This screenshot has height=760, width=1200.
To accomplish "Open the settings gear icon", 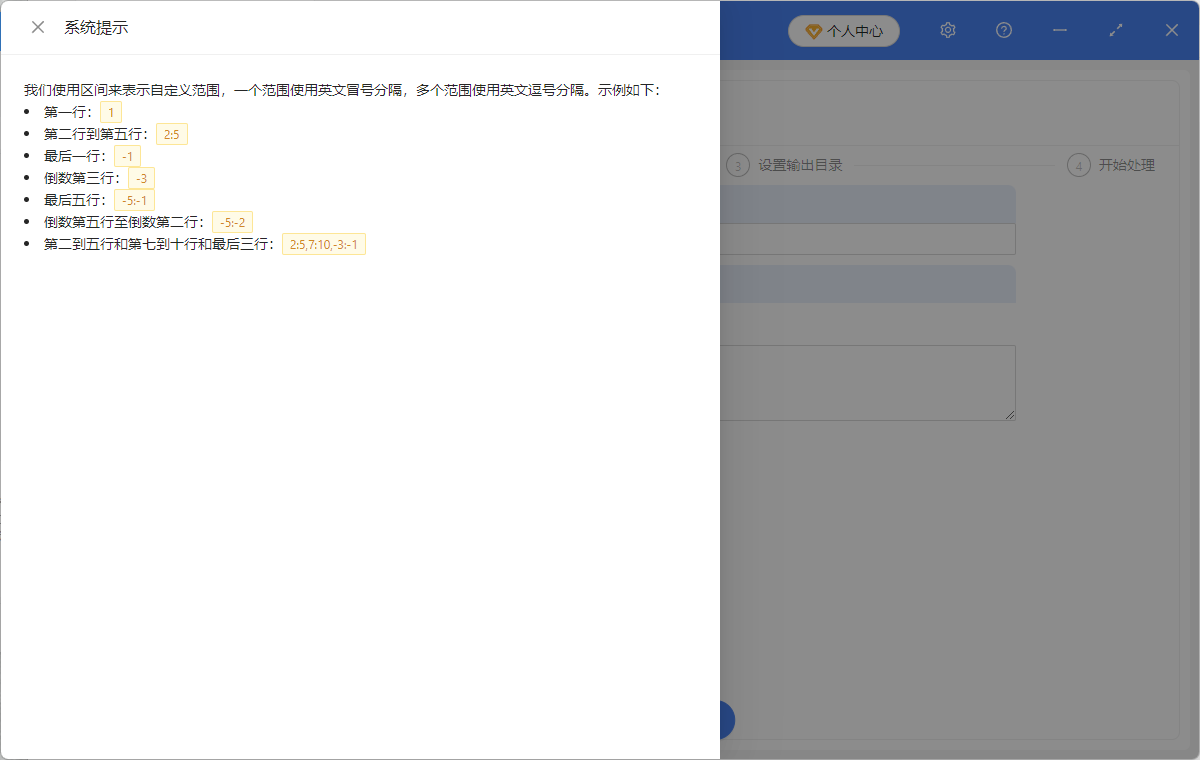I will pyautogui.click(x=947, y=30).
